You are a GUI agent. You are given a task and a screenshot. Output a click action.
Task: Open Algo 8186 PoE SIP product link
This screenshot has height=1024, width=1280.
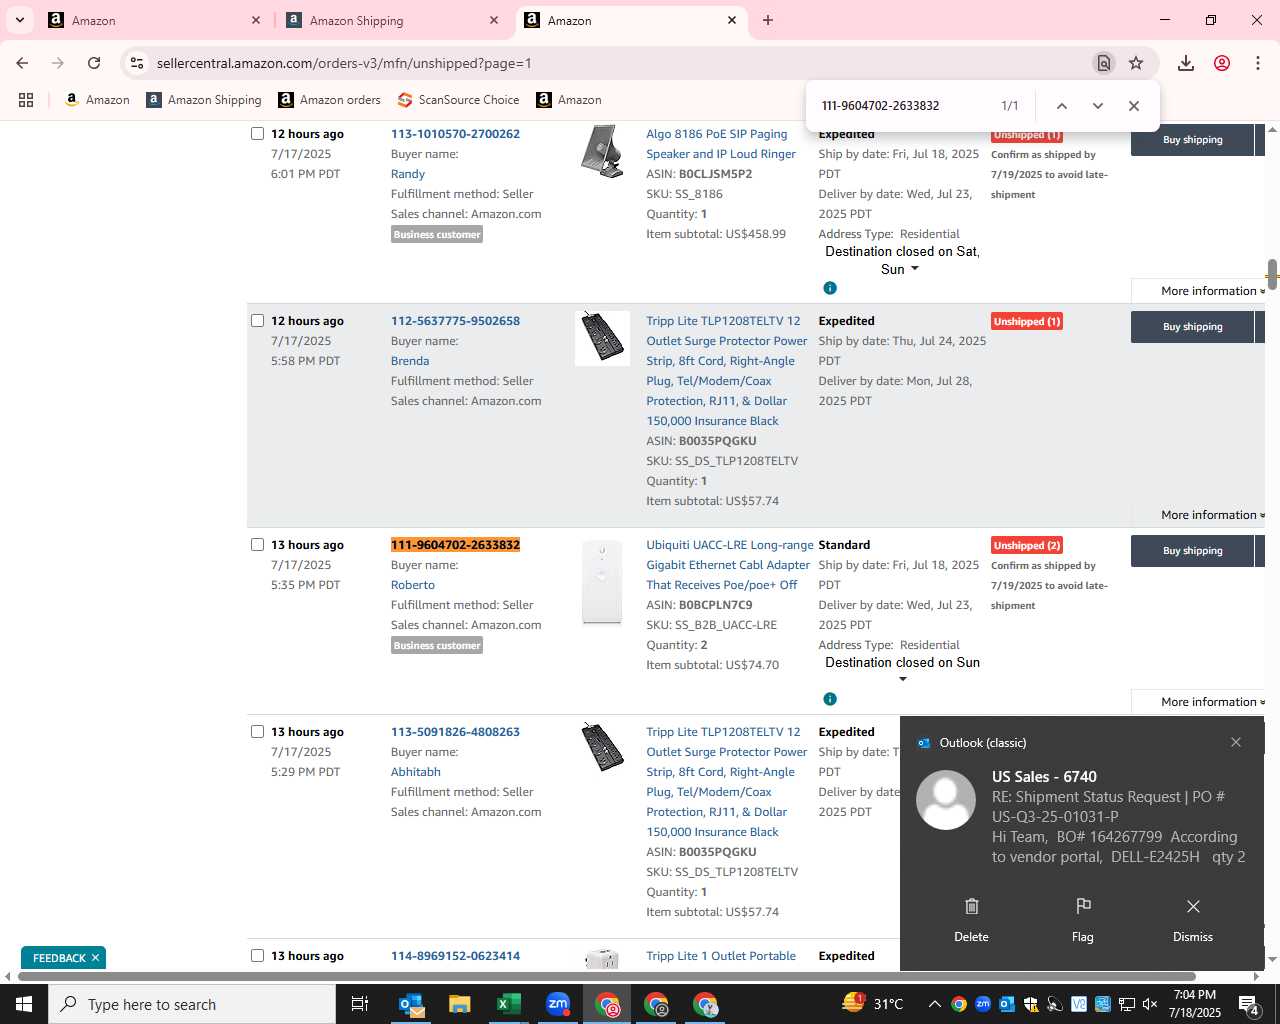[721, 144]
